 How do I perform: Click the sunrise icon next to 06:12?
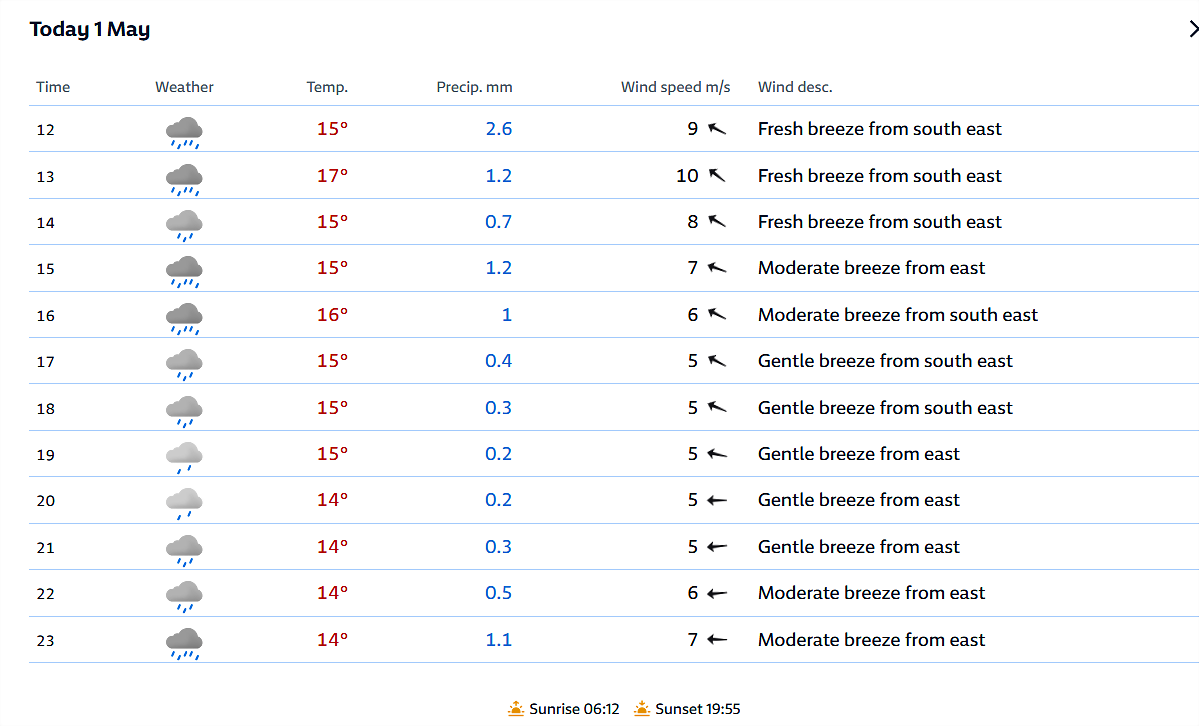516,708
